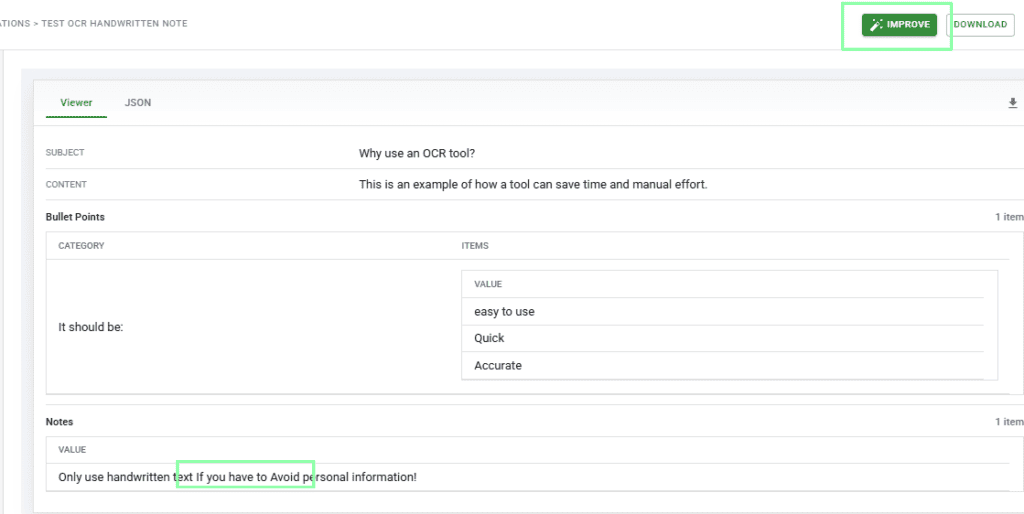Viewport: 1024px width, 514px height.
Task: Click the CATEGORY column header
Action: 81,245
